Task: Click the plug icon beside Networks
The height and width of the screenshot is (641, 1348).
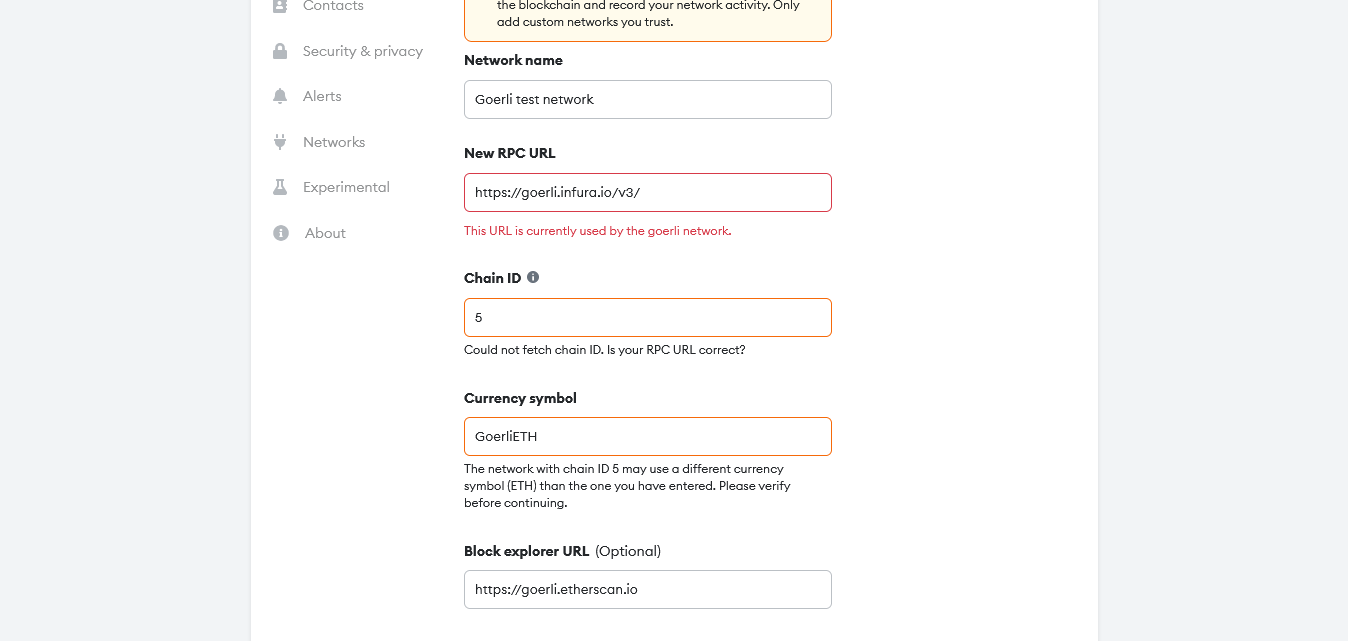Action: tap(280, 142)
